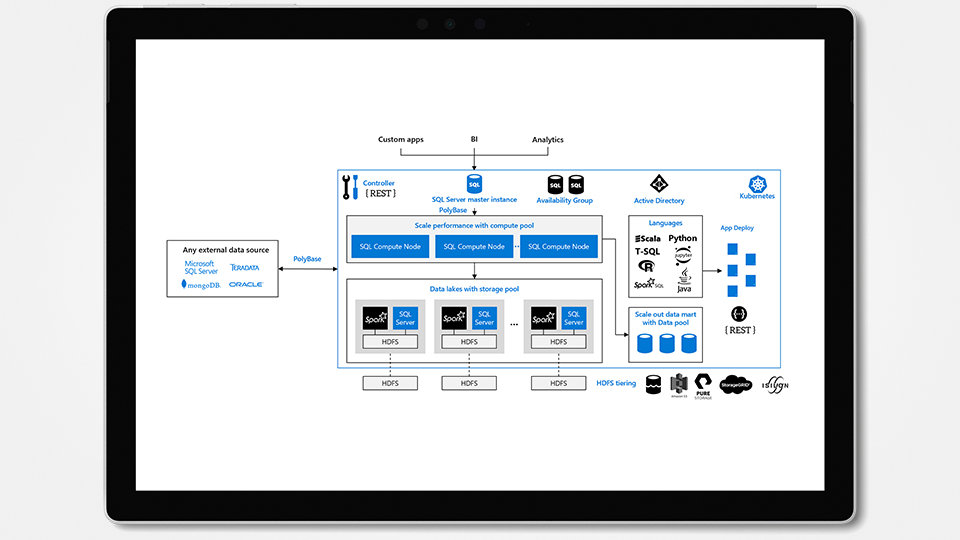Select the Active Directory diamond icon
This screenshot has width=960, height=540.
pos(659,184)
